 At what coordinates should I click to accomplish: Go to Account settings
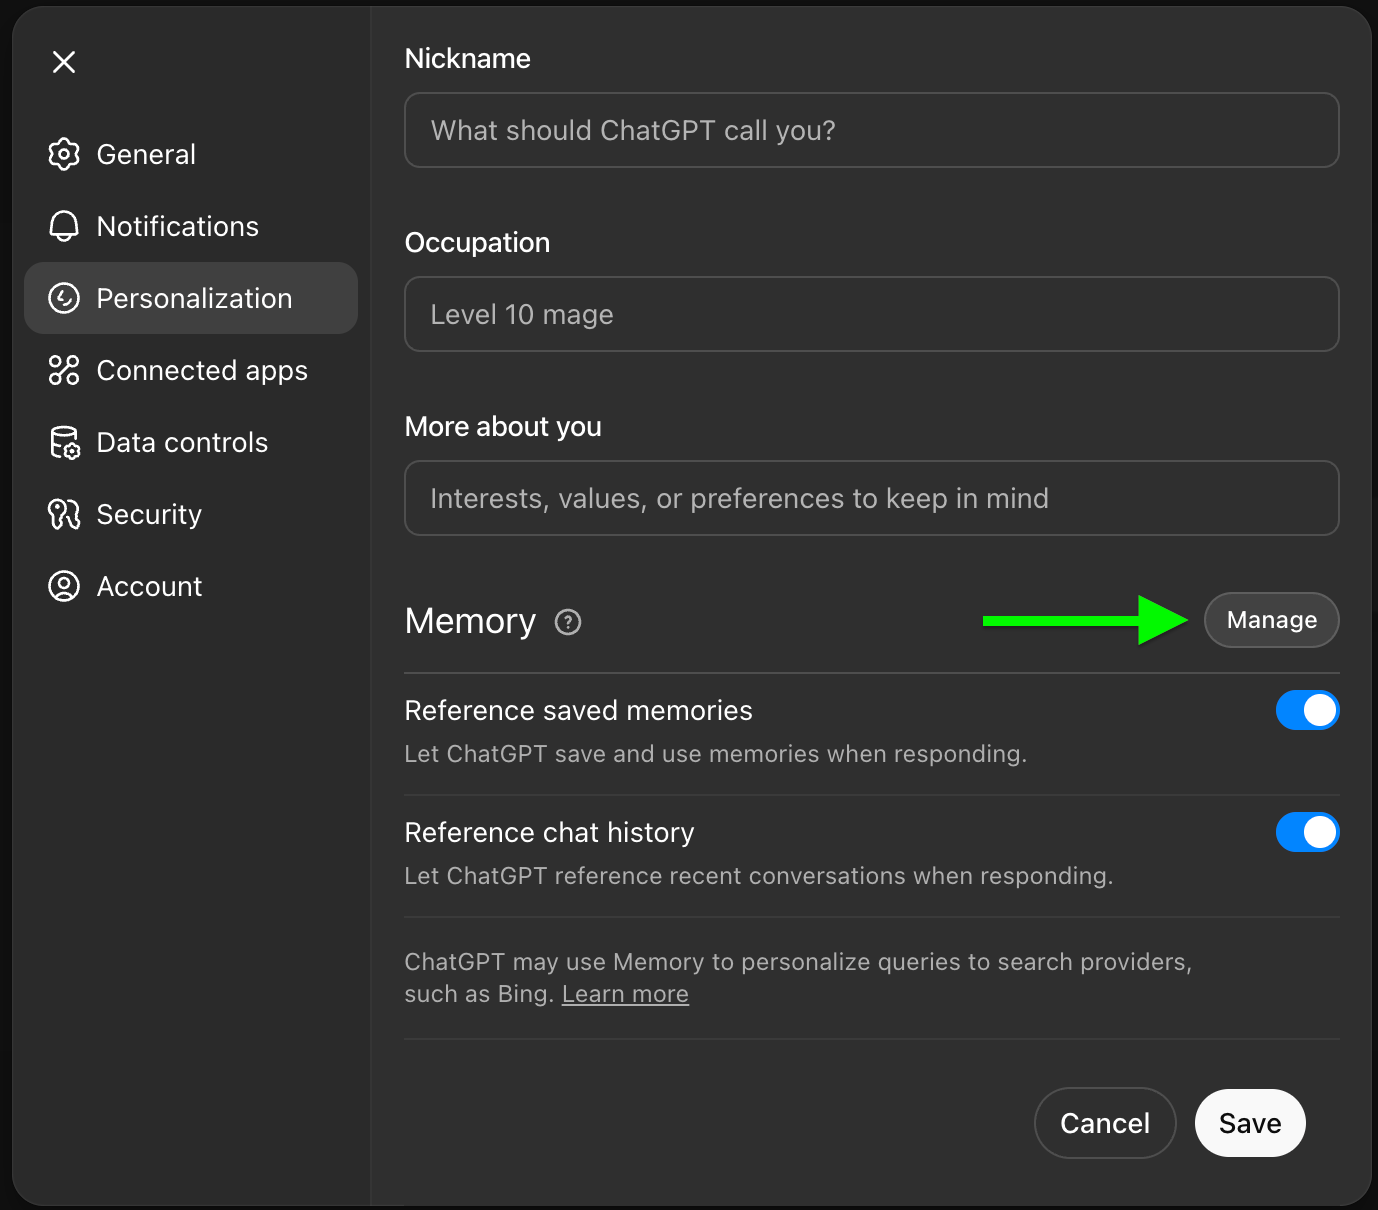click(149, 586)
